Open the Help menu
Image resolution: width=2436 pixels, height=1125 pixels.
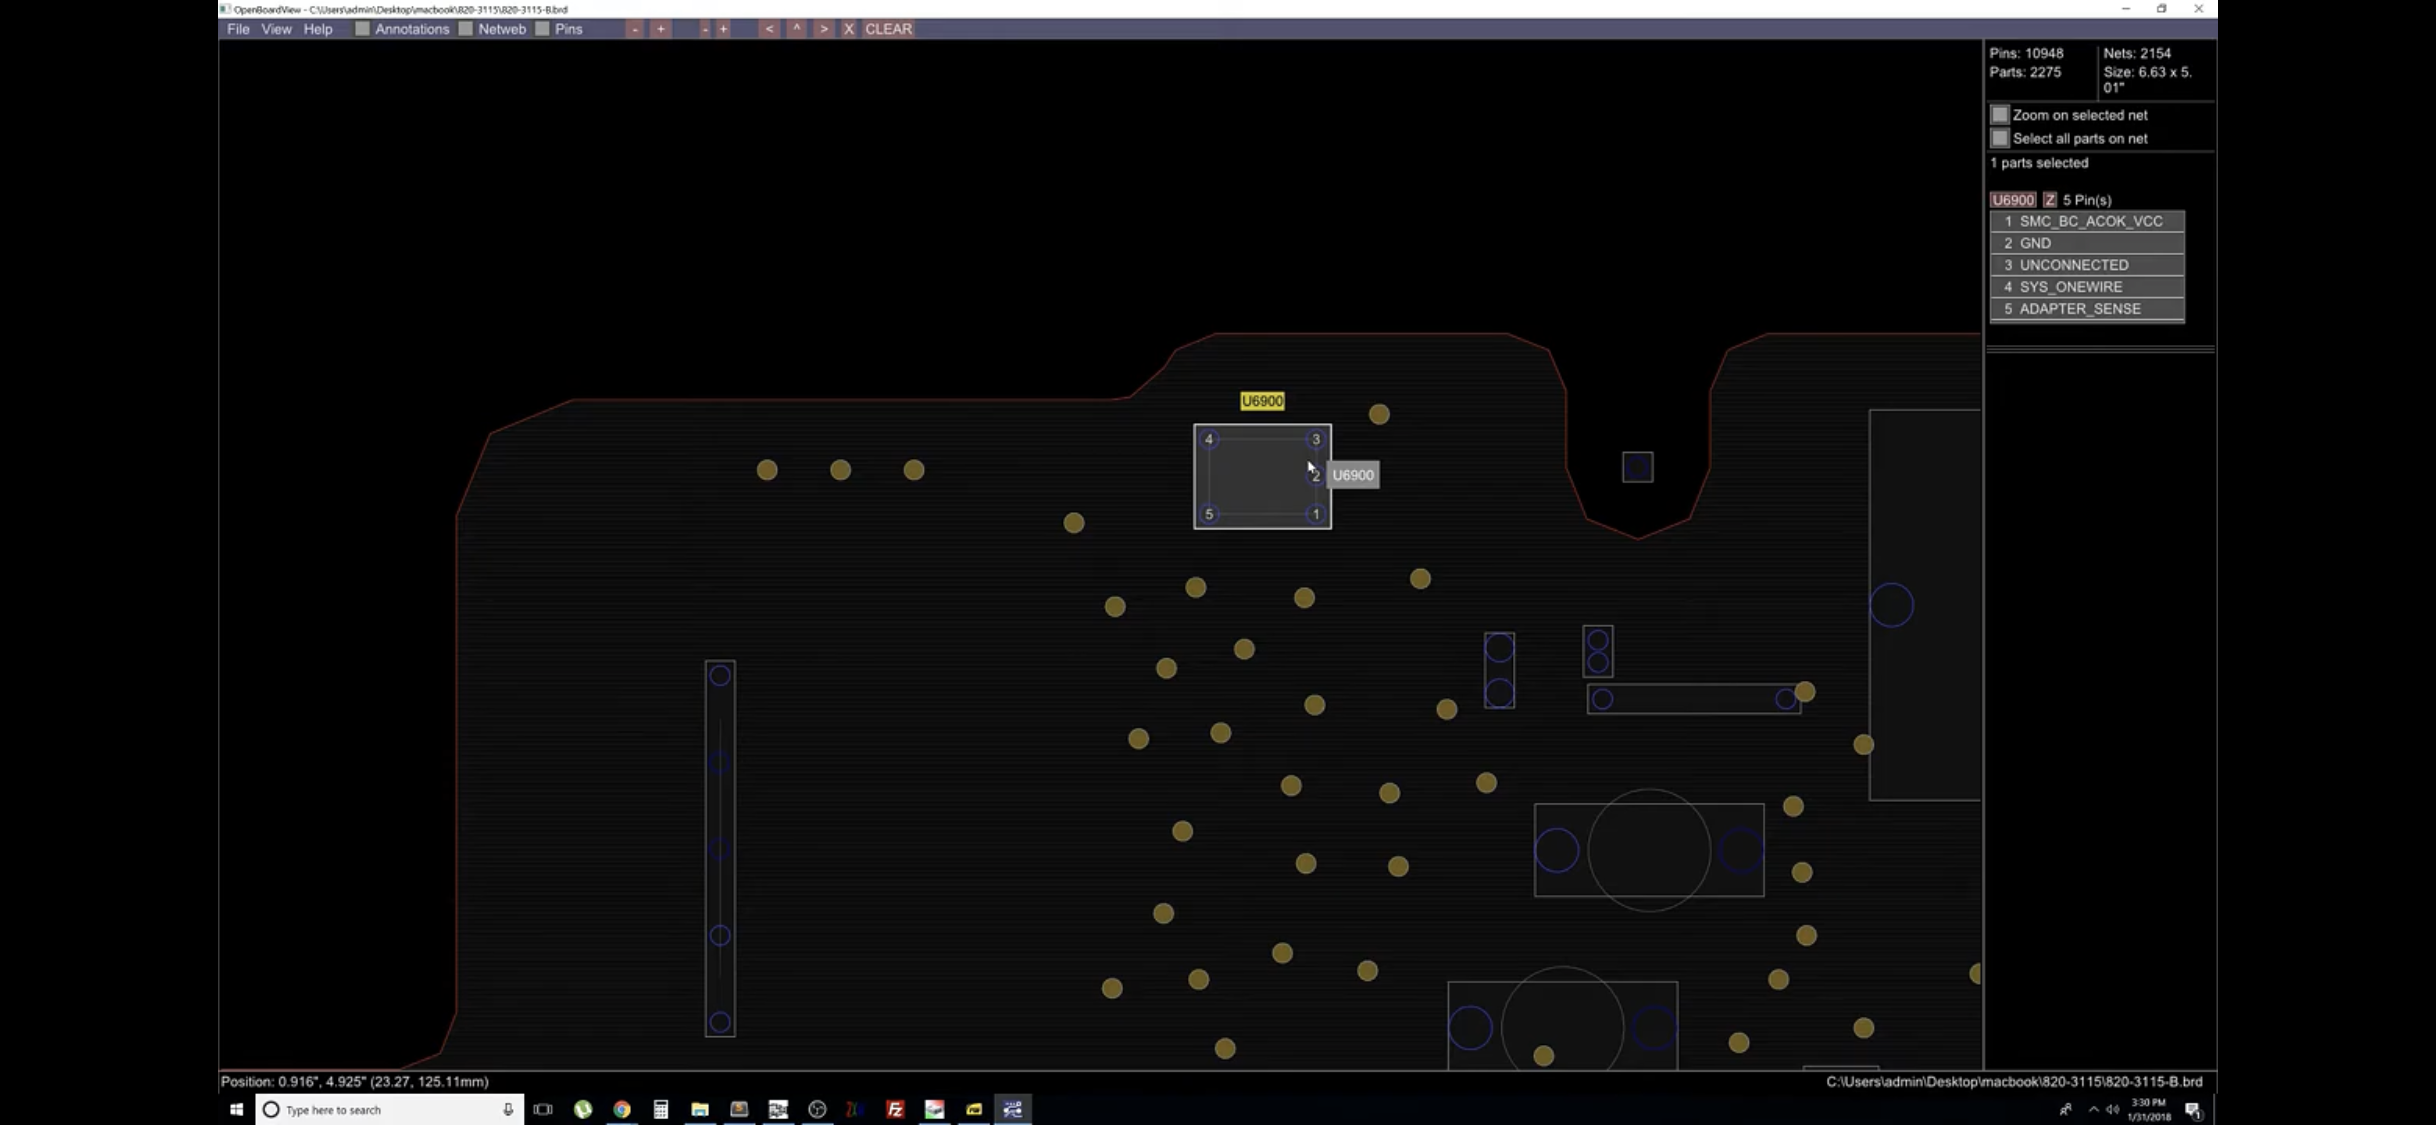[318, 29]
